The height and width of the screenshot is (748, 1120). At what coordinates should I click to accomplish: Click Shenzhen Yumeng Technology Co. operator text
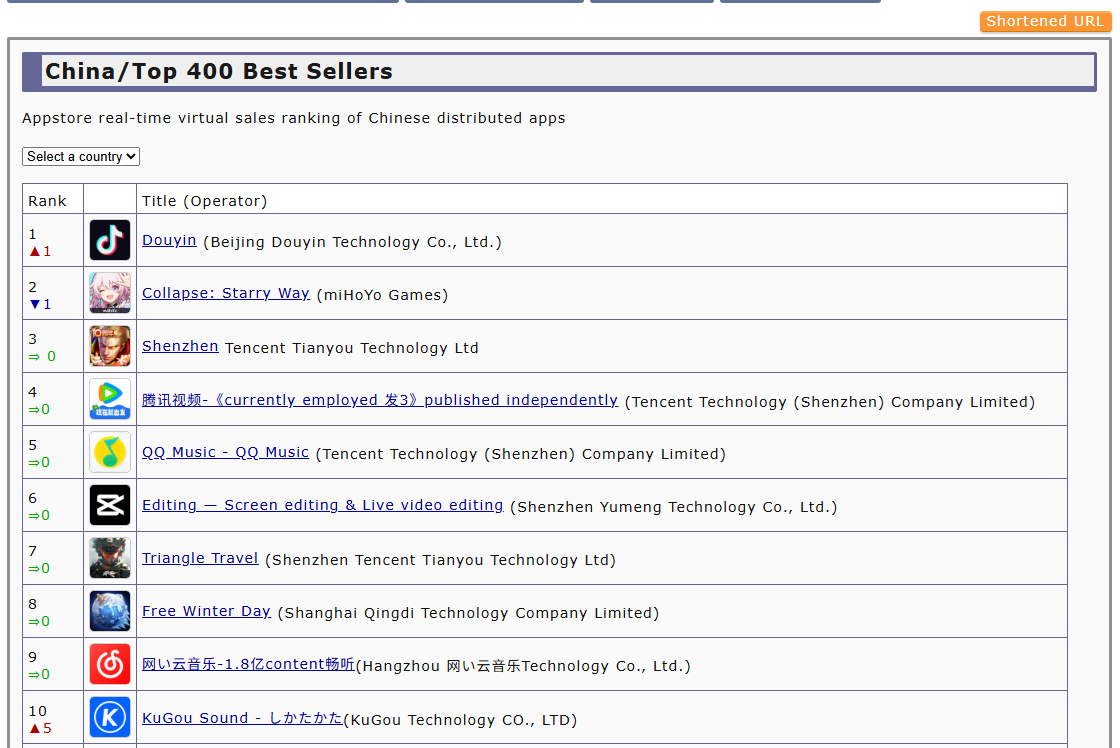pyautogui.click(x=674, y=507)
